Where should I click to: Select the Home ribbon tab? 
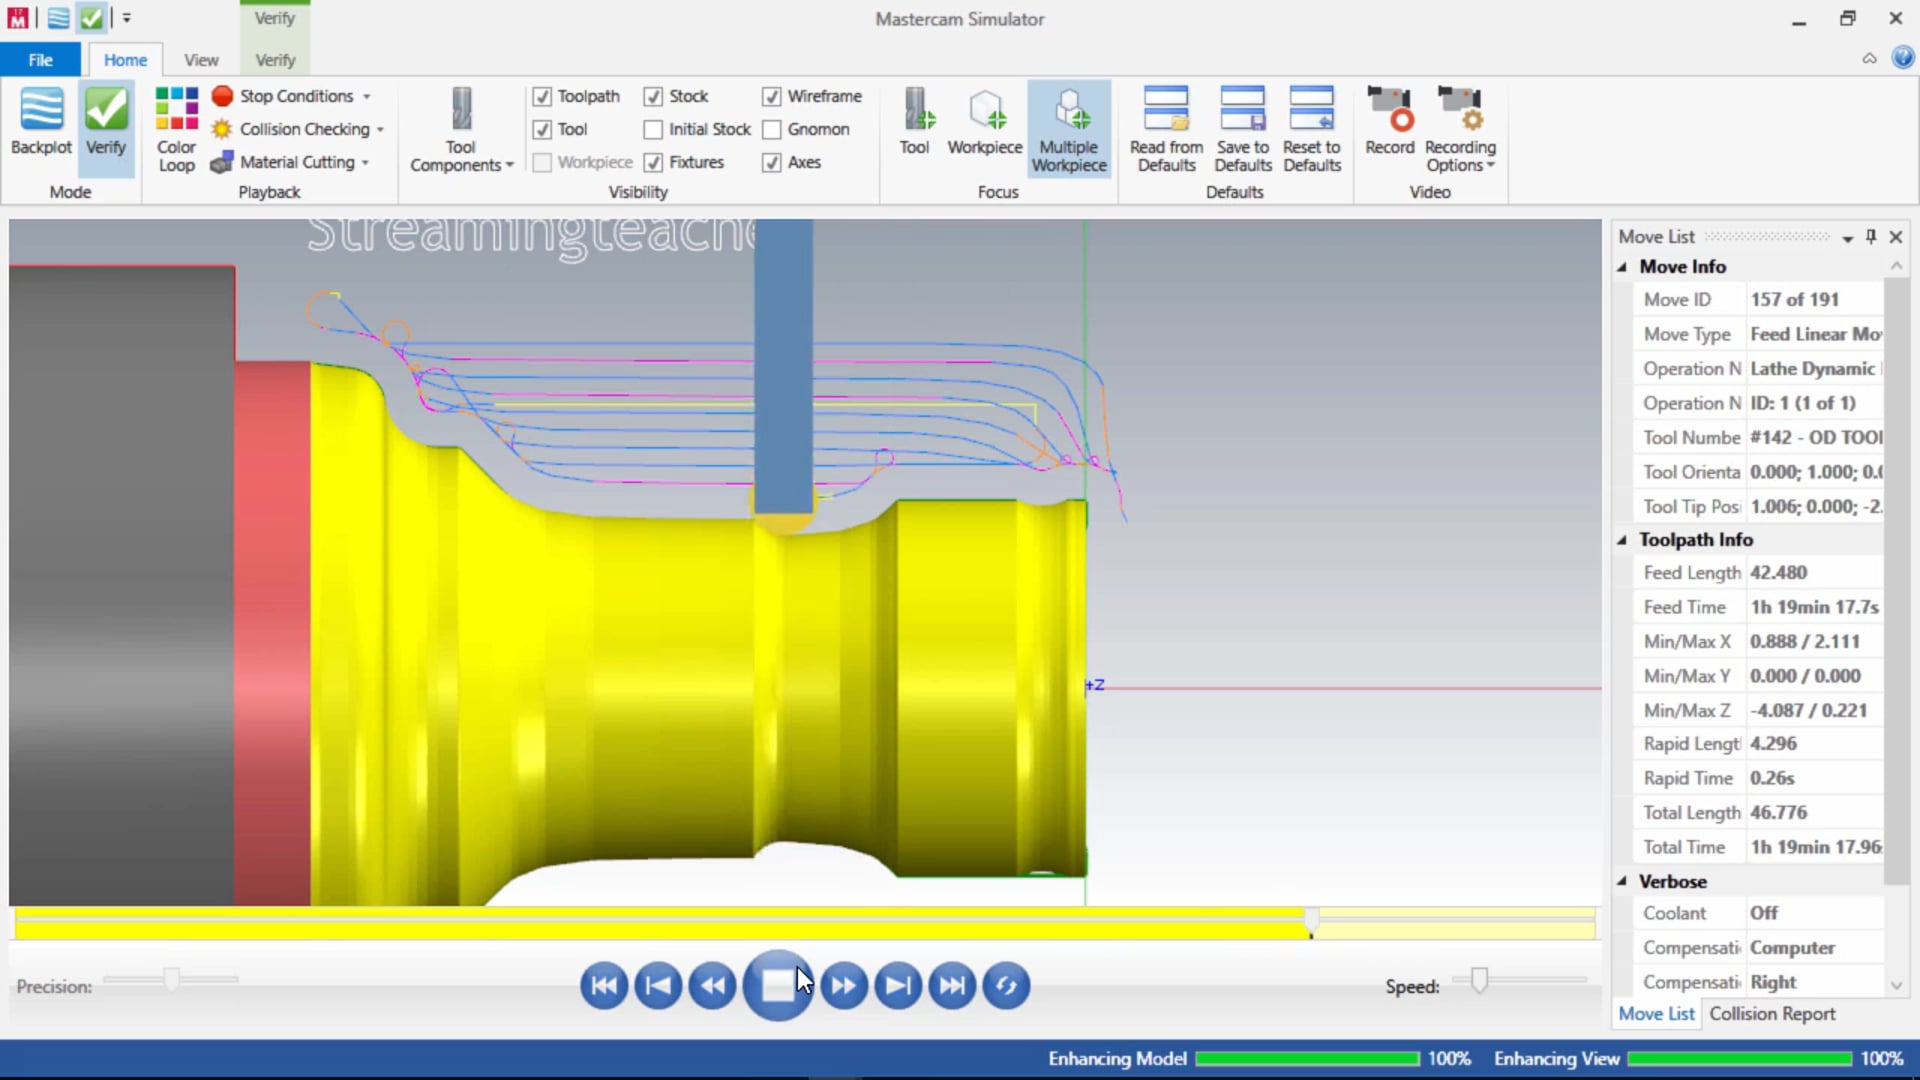(124, 59)
